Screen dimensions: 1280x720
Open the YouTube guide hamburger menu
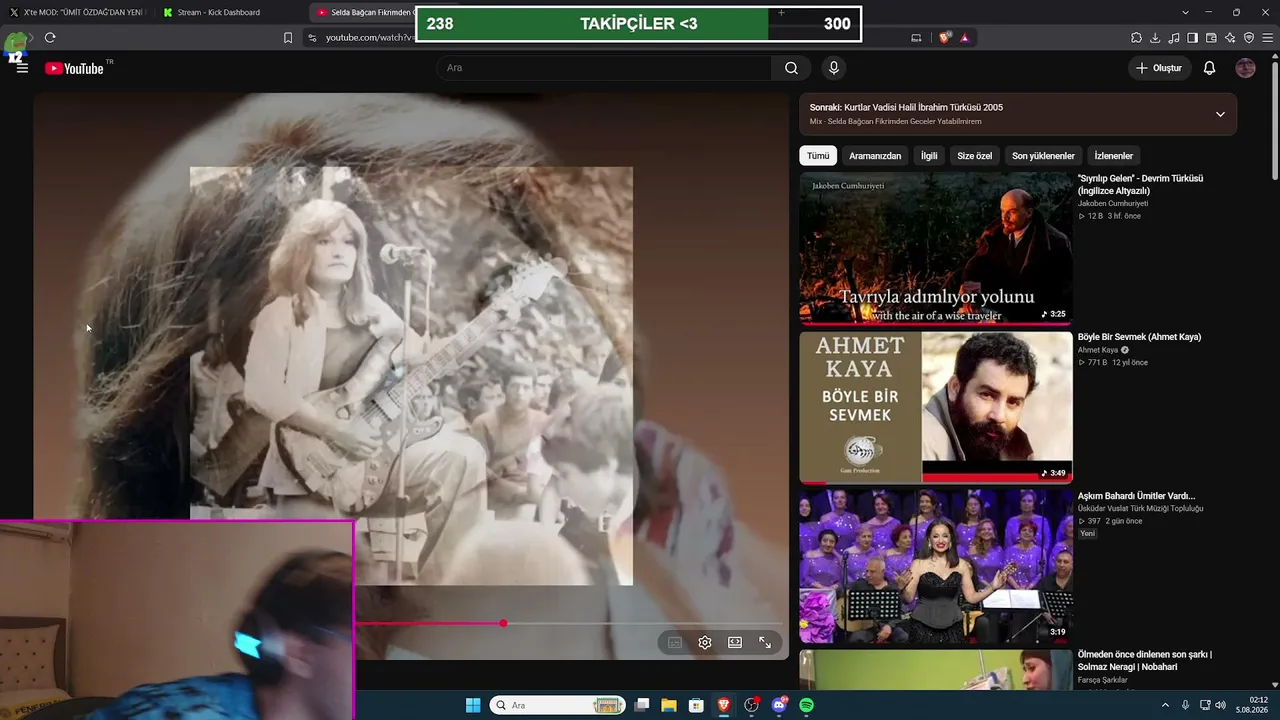click(x=22, y=68)
